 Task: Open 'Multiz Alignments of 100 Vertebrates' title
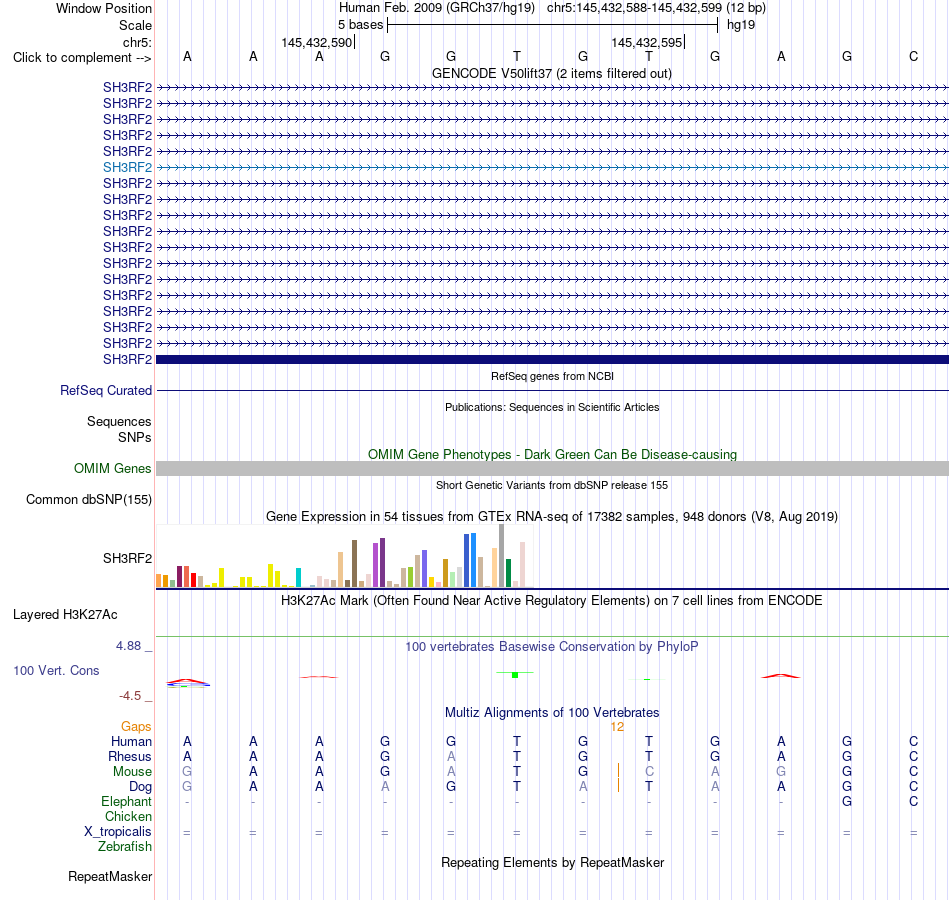[552, 713]
